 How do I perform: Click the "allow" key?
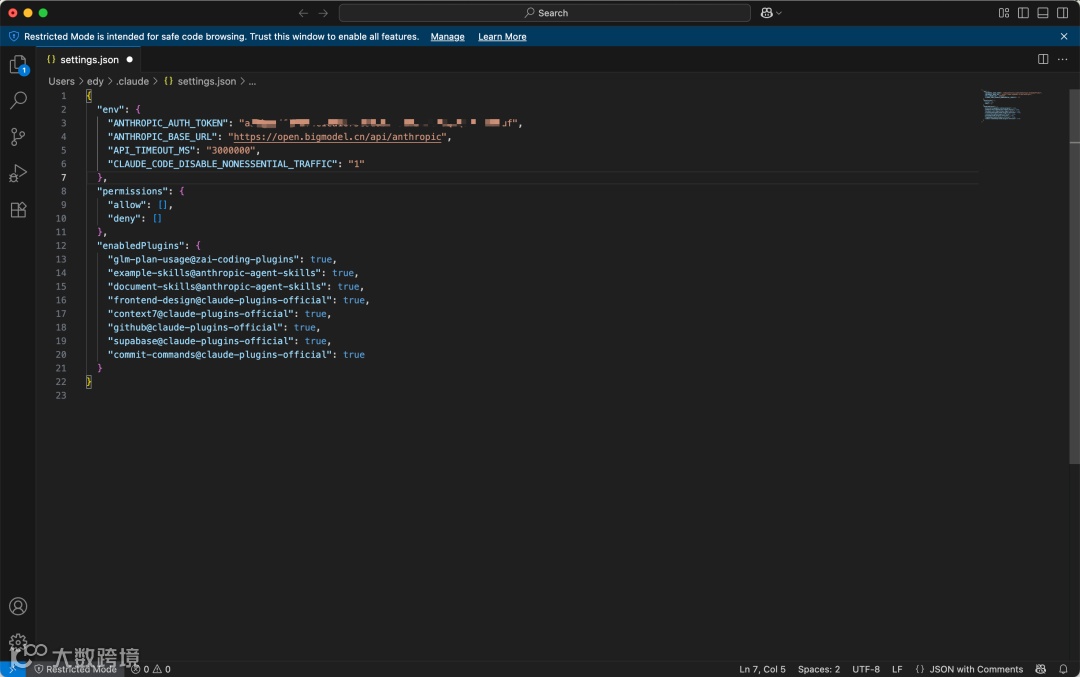click(127, 205)
